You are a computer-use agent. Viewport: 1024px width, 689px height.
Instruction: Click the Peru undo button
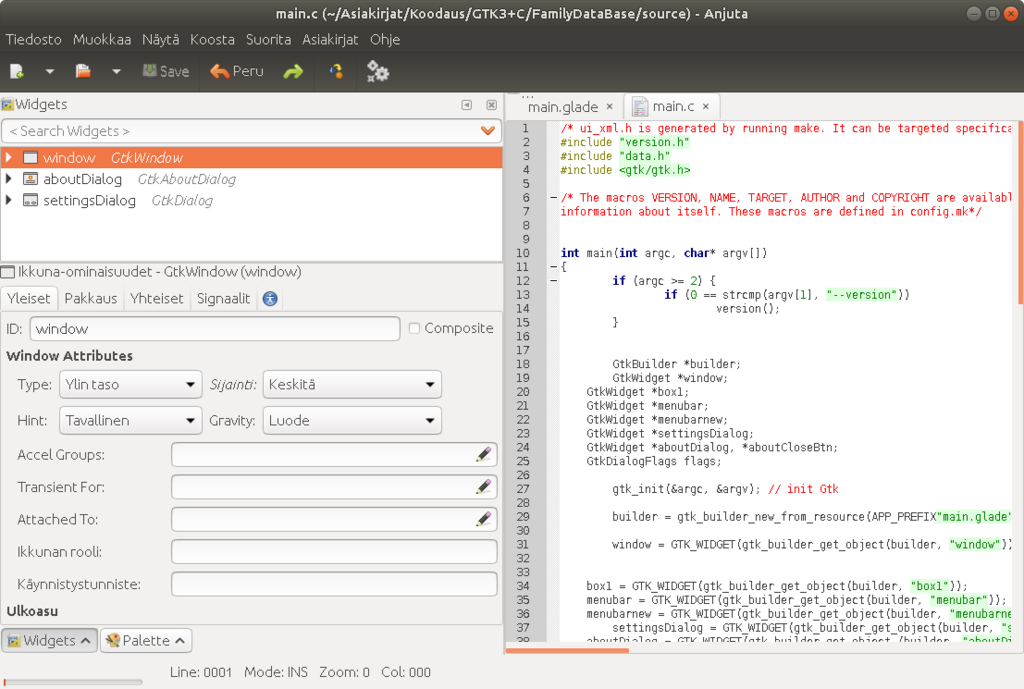click(x=237, y=71)
